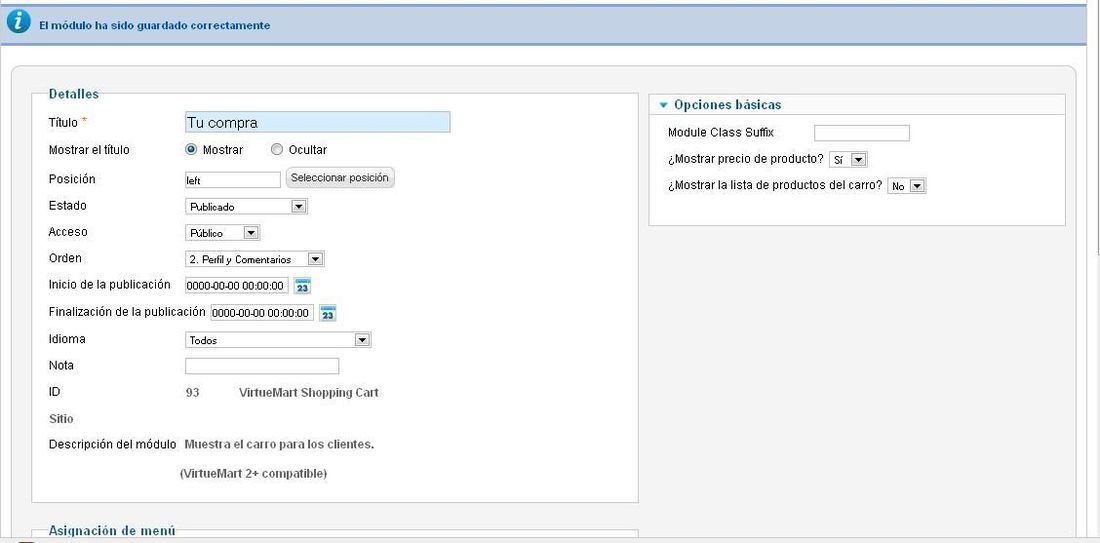Focus the Finalización de la publicación date field
The image size is (1100, 543).
(262, 313)
